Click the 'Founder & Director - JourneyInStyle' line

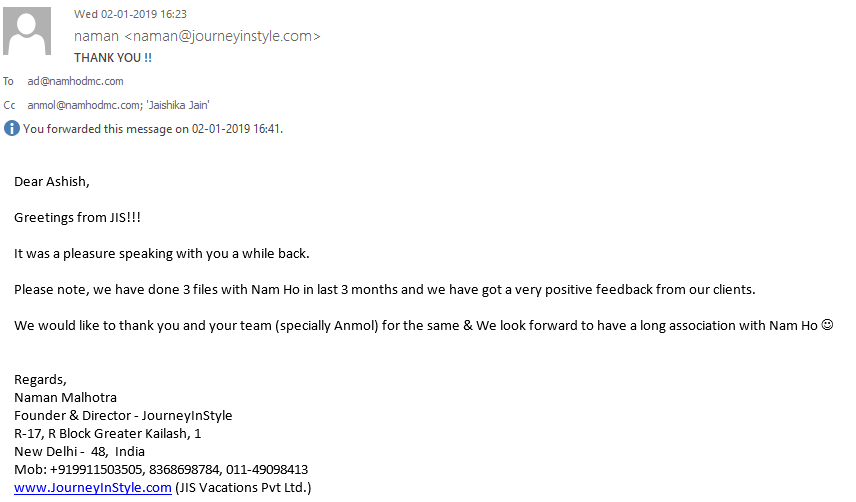(123, 416)
